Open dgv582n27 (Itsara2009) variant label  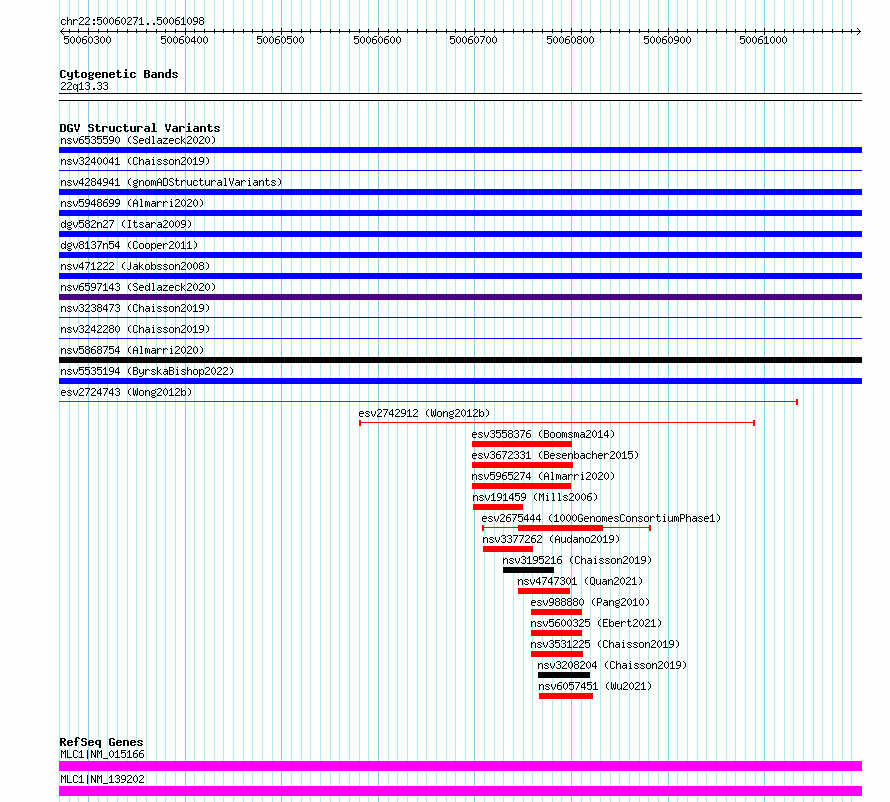[x=126, y=224]
